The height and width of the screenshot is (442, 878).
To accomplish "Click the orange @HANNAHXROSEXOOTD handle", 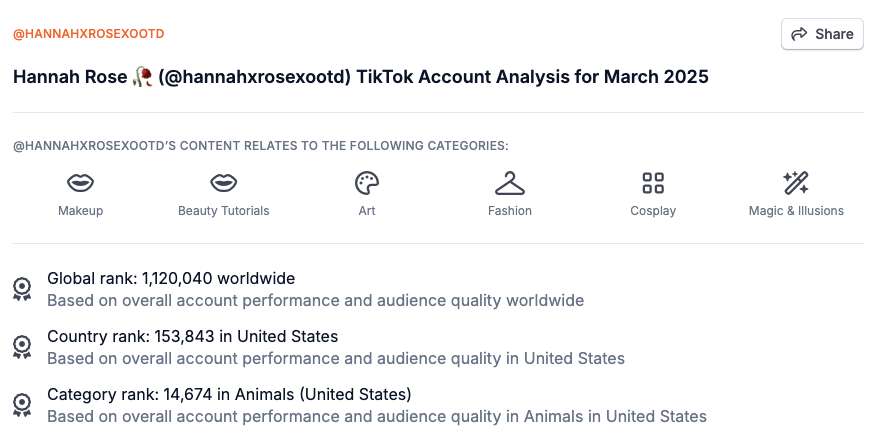I will (88, 34).
